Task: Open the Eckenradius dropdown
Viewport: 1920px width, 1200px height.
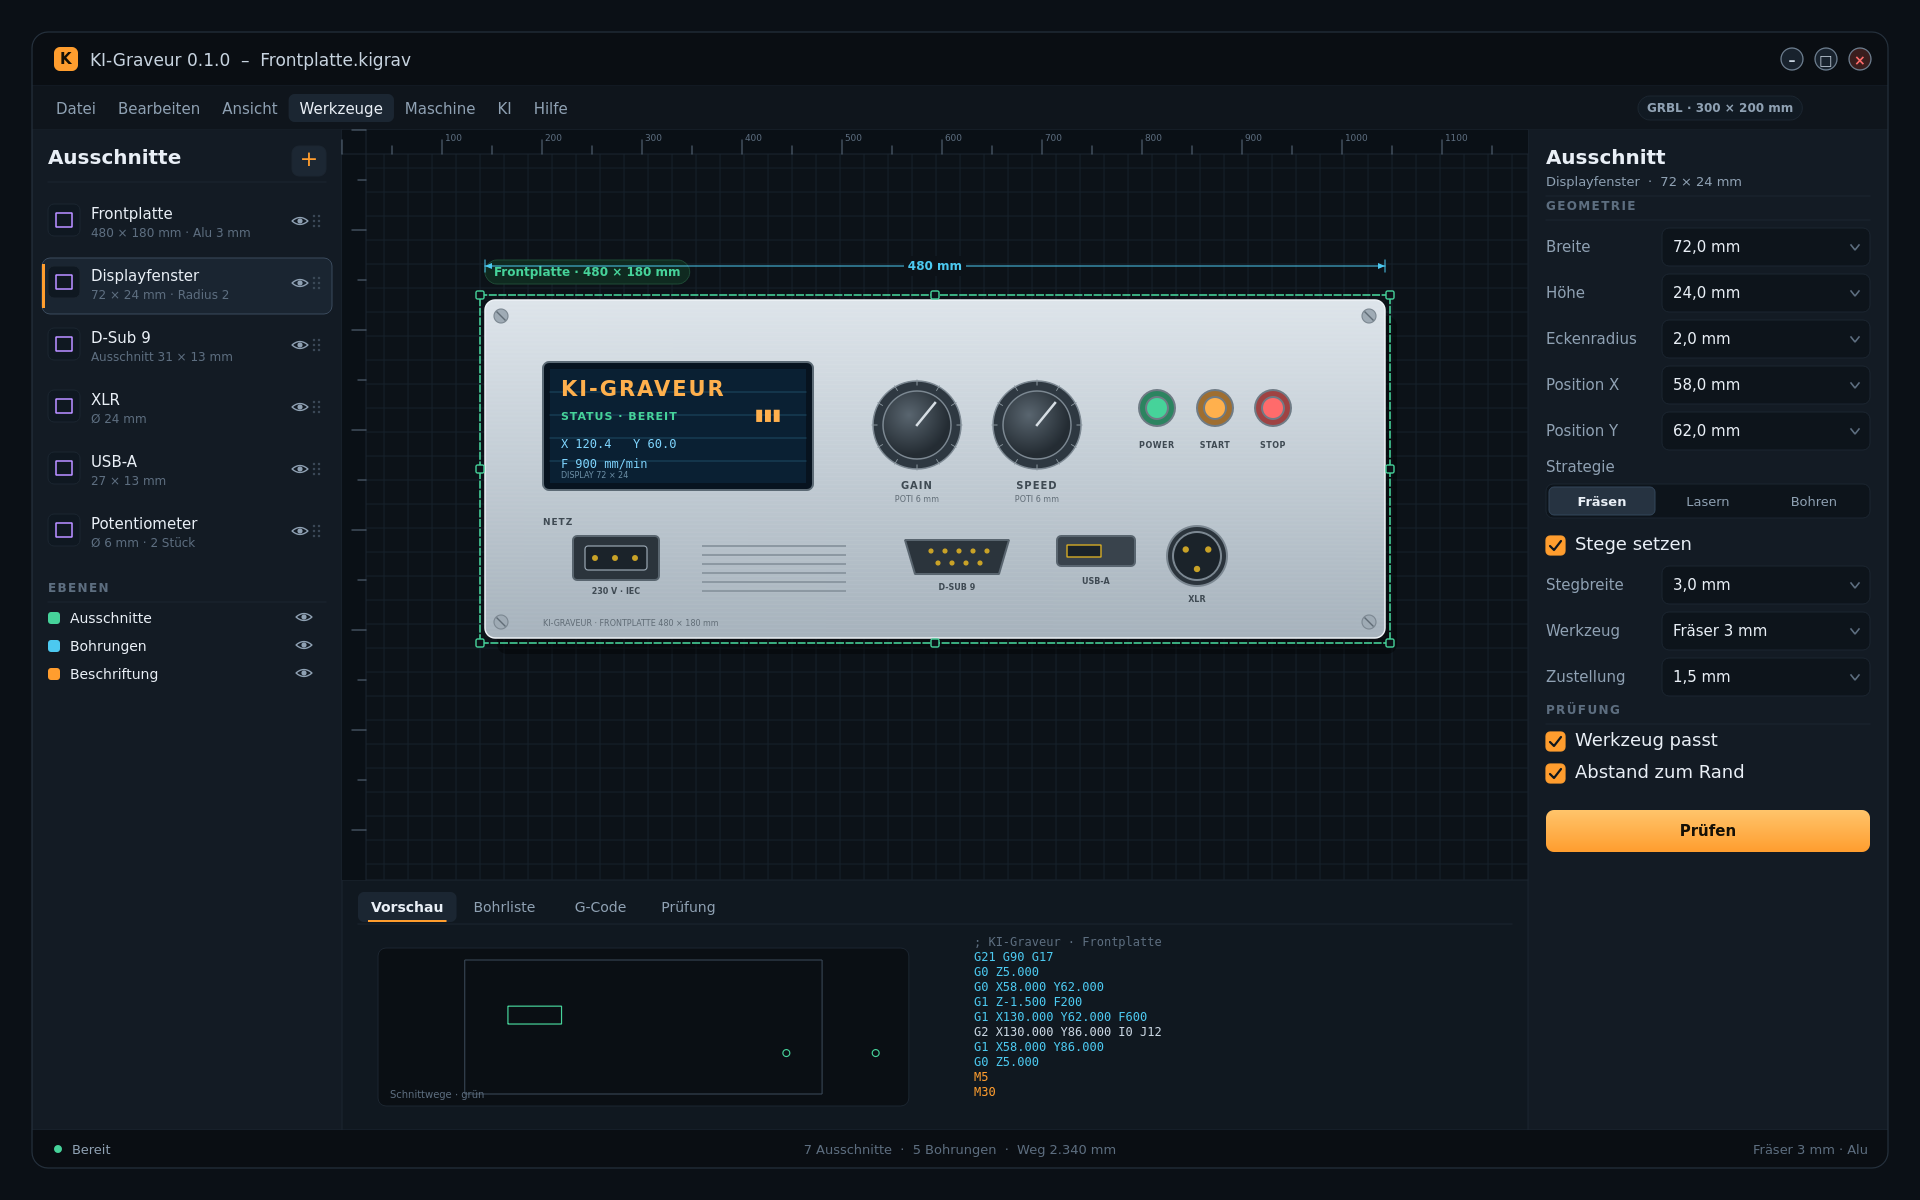Action: tap(1766, 339)
